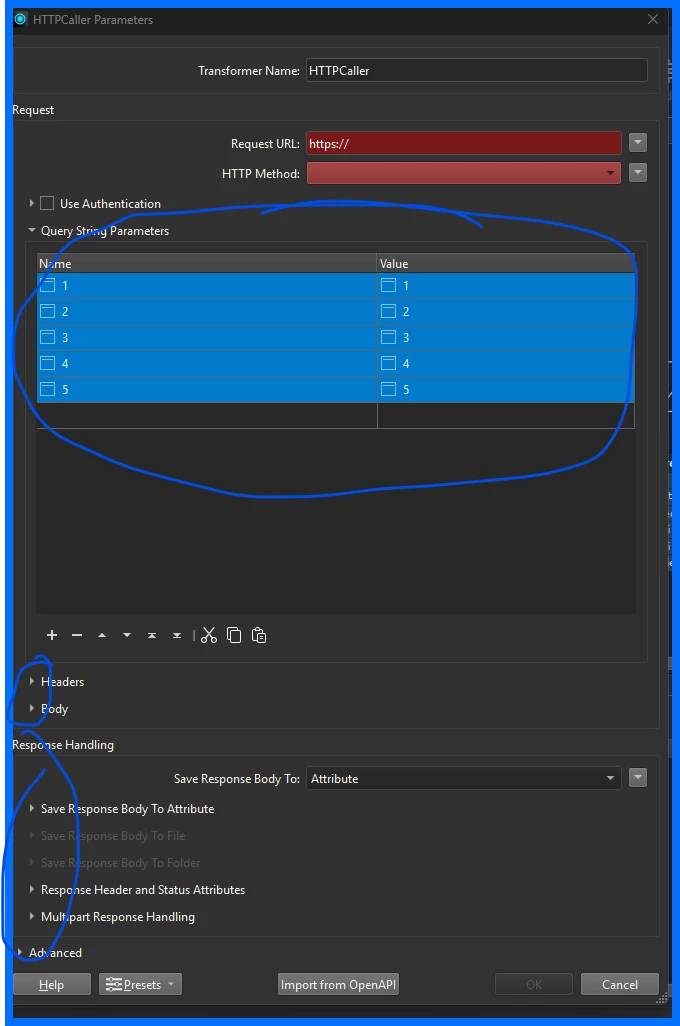This screenshot has width=680, height=1026.
Task: Open HTTP Method options arrow menu
Action: pyautogui.click(x=637, y=173)
